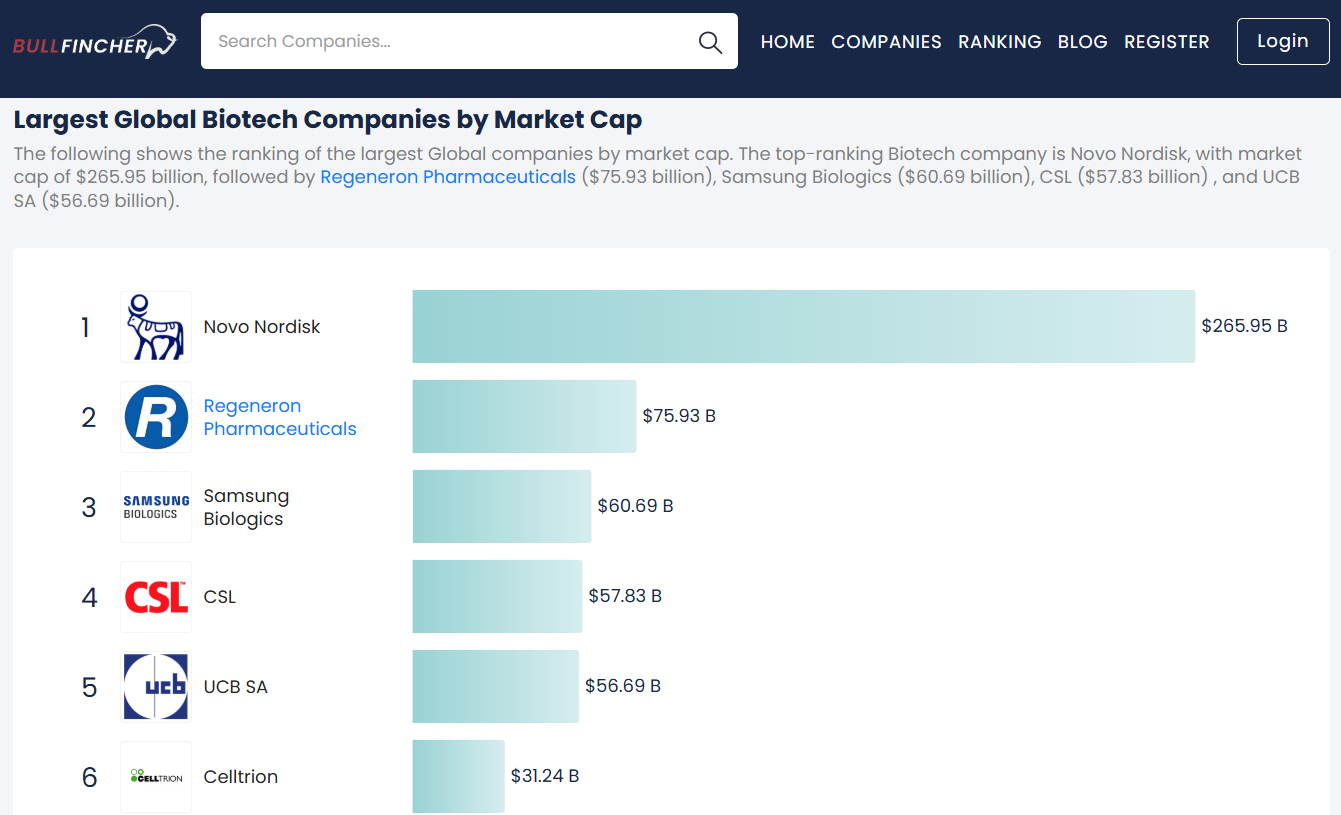Click the Regeneron blue R logo

[x=156, y=417]
